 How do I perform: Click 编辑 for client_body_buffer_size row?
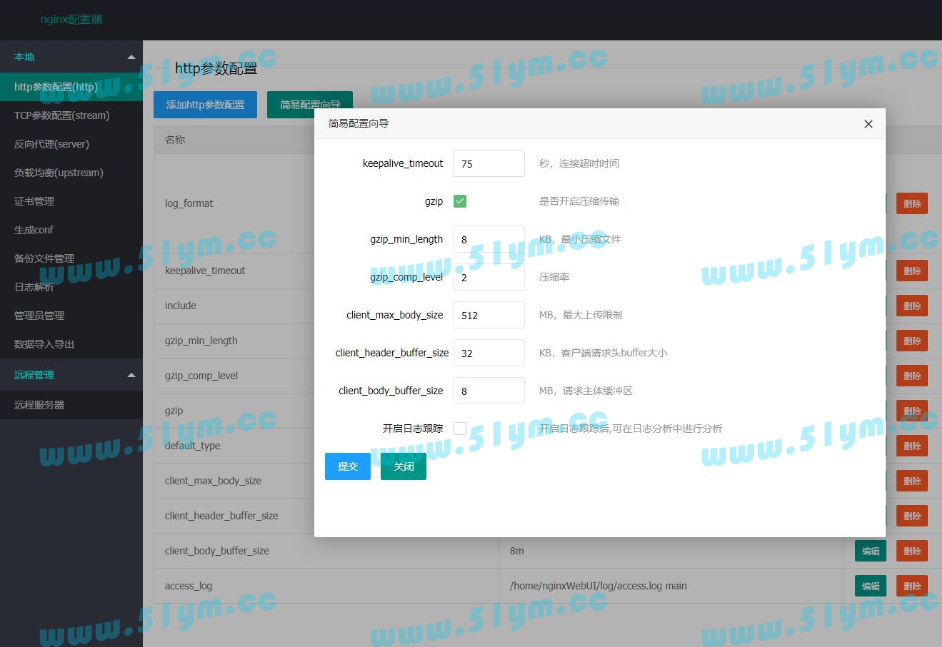871,551
